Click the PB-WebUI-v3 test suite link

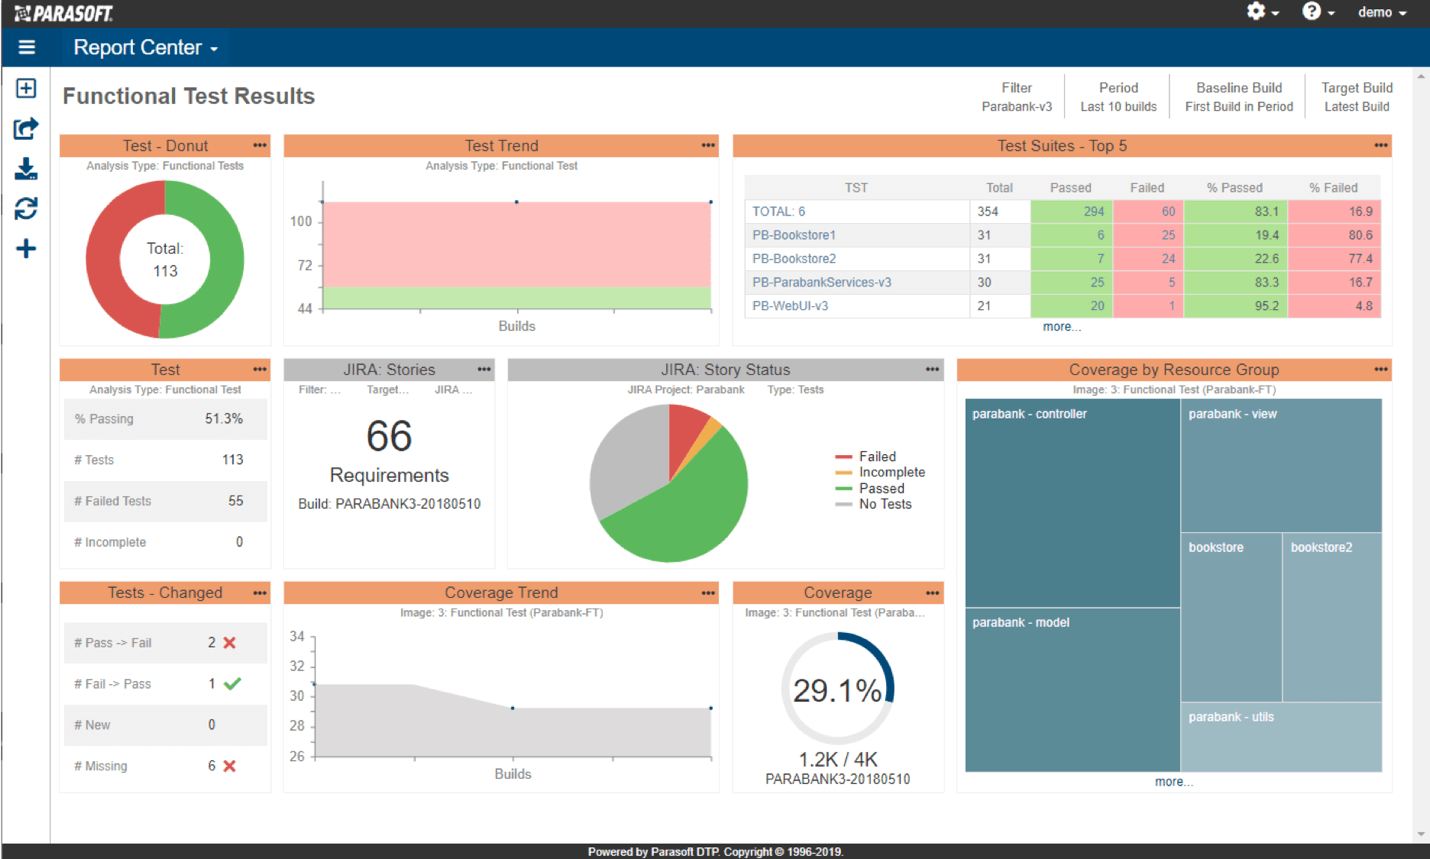click(790, 306)
